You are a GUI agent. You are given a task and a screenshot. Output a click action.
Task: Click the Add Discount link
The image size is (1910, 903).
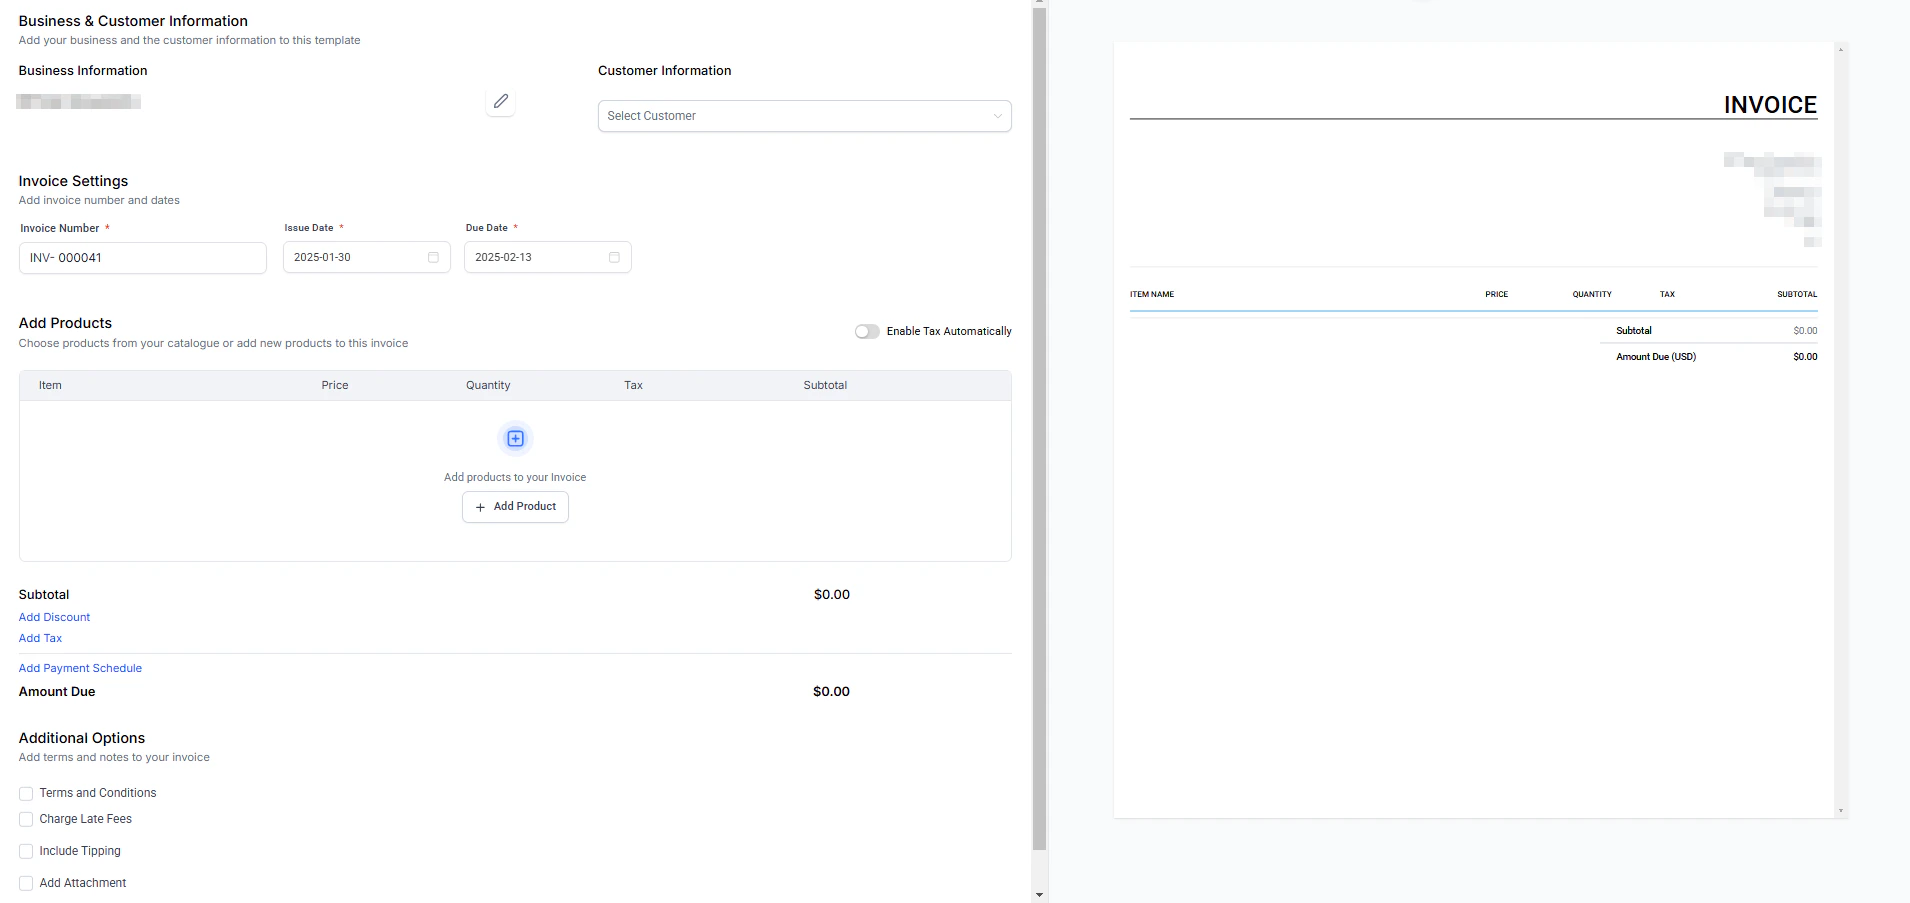[x=54, y=617]
